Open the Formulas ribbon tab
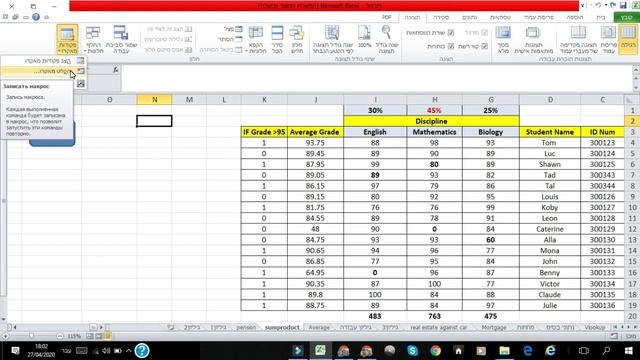This screenshot has width=640, height=360. 500,17
